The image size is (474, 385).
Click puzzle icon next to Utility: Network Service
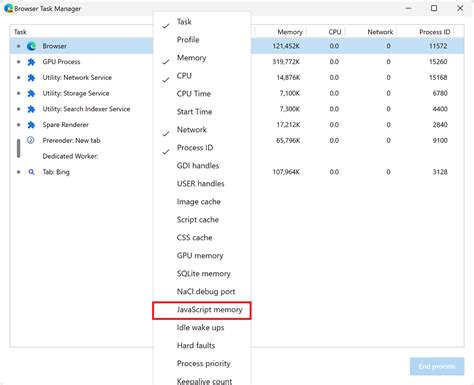(x=31, y=78)
